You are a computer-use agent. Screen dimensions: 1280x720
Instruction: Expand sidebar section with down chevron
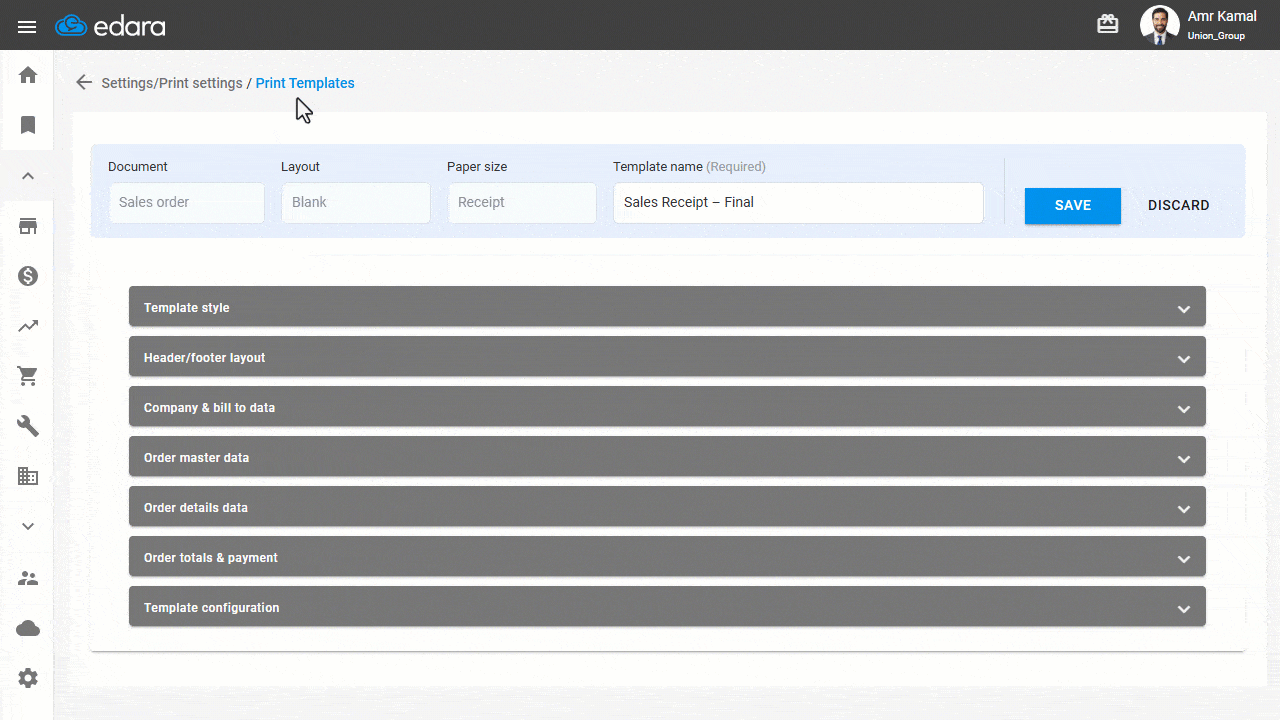coord(28,526)
